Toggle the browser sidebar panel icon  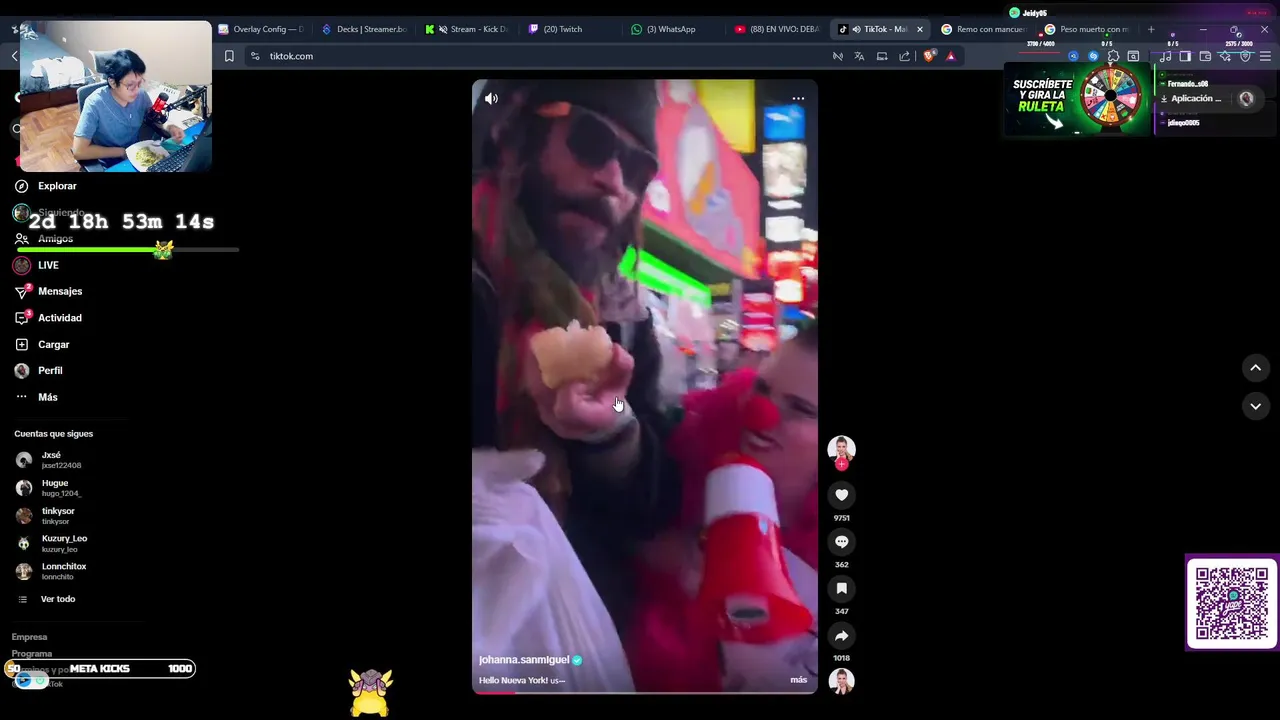[1185, 56]
